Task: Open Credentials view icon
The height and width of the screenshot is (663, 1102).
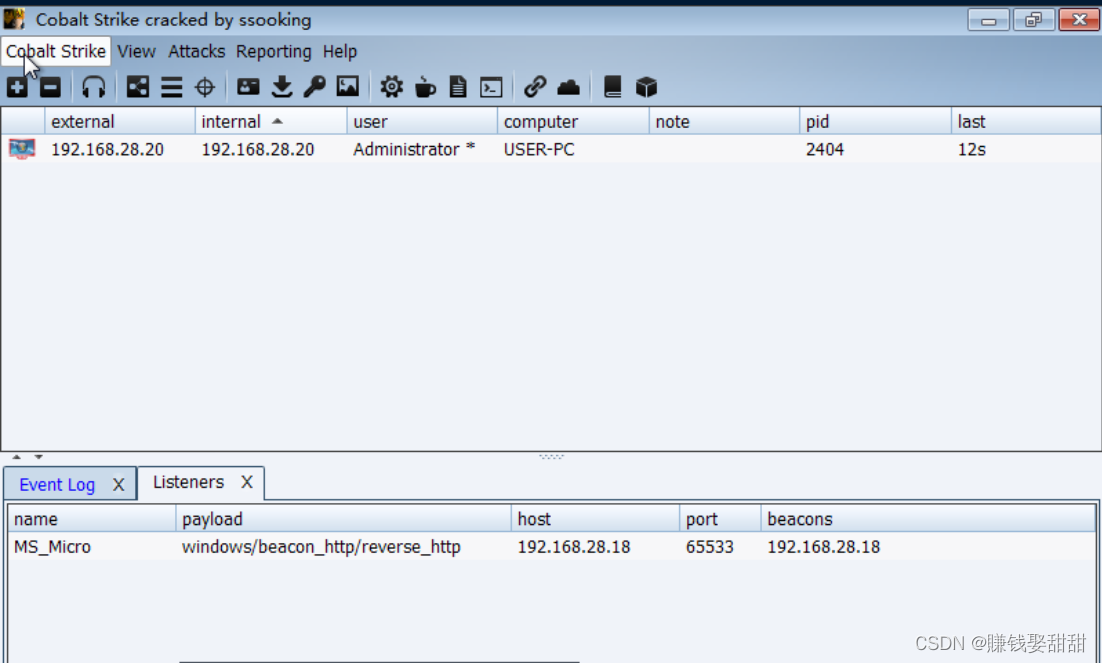Action: (248, 87)
